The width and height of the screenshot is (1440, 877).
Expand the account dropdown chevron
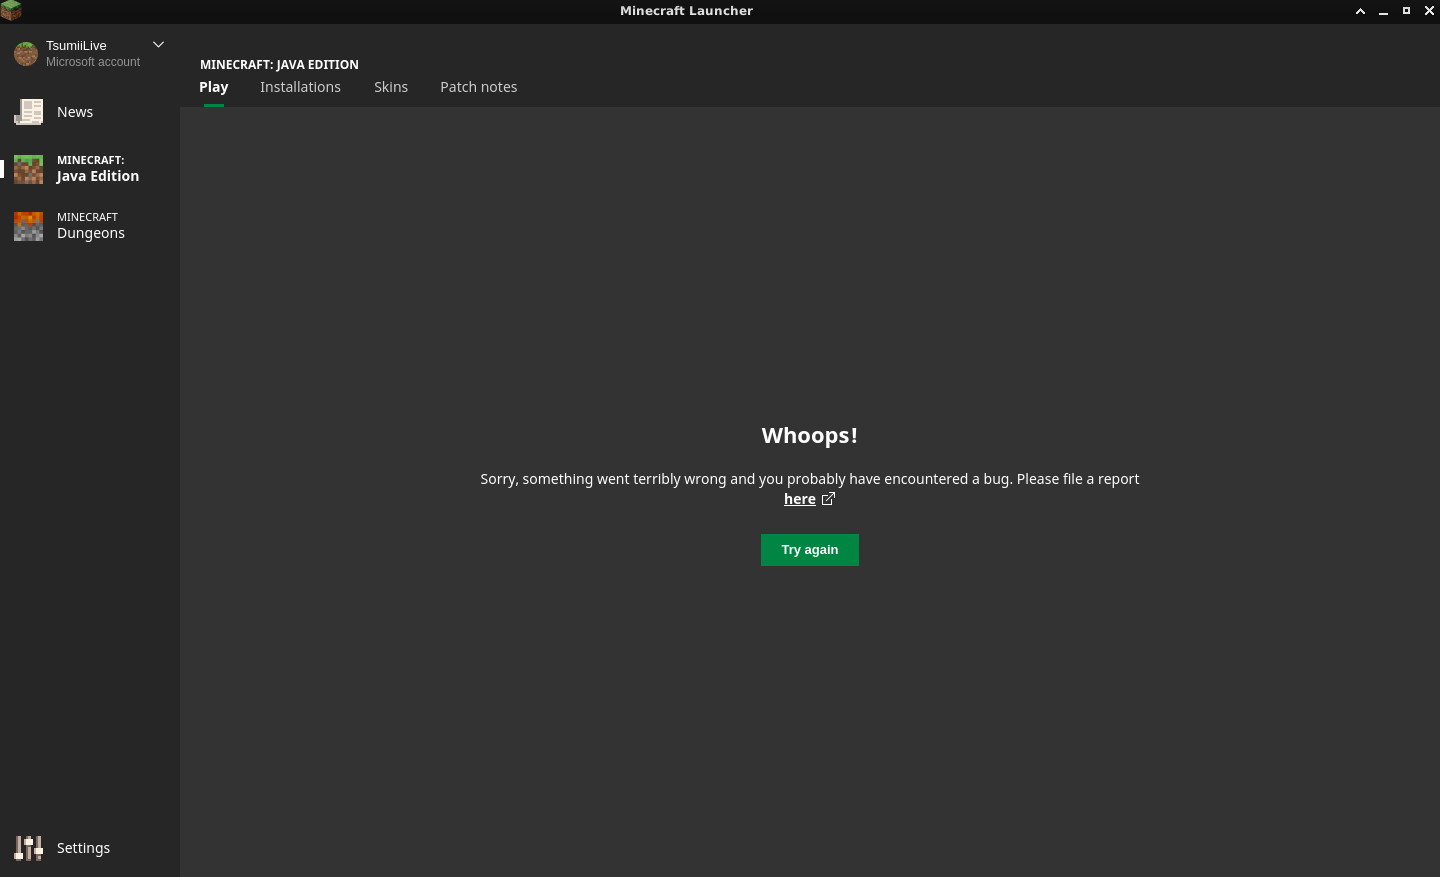(158, 45)
